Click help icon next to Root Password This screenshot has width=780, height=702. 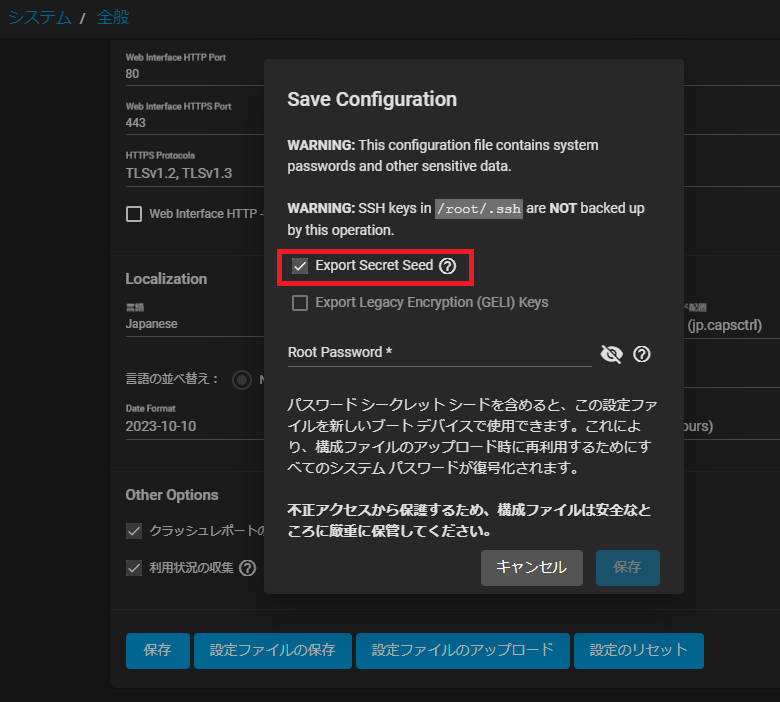pyautogui.click(x=642, y=354)
